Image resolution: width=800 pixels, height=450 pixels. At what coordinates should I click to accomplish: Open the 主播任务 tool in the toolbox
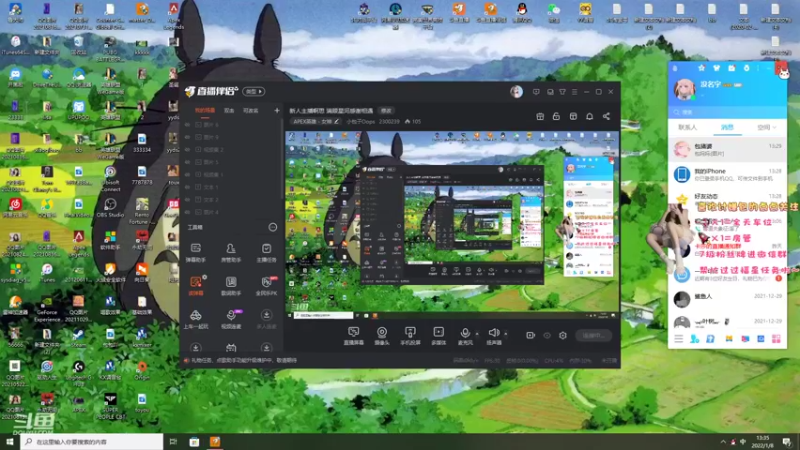point(266,252)
